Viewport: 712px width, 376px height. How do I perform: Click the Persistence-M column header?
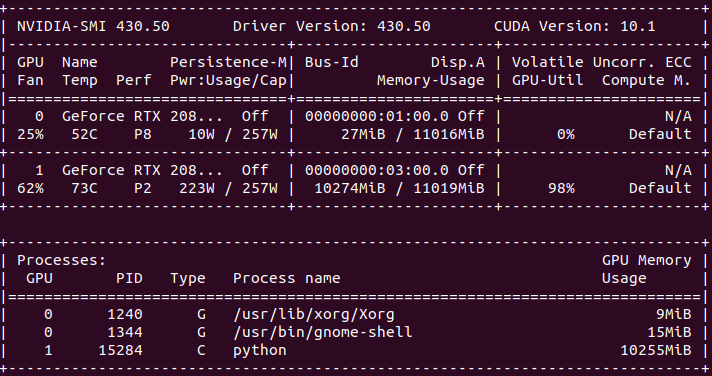tap(228, 62)
